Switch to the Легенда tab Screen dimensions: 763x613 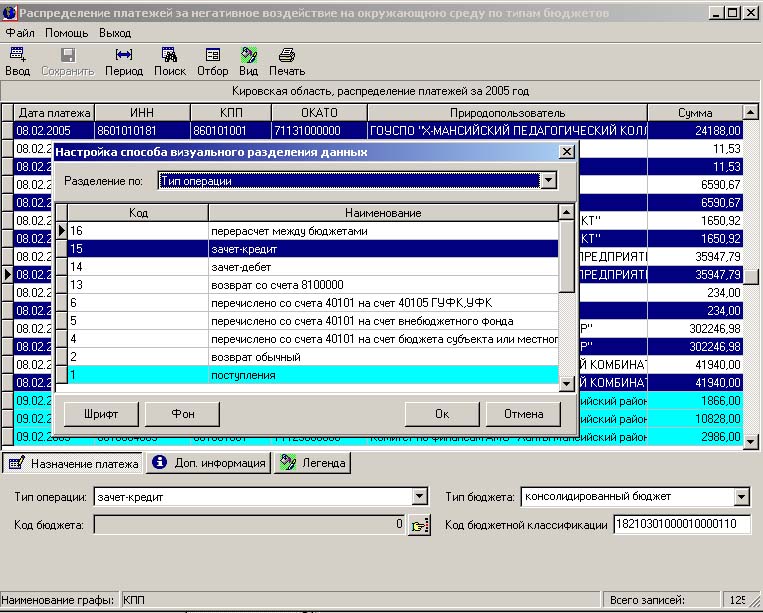(312, 463)
